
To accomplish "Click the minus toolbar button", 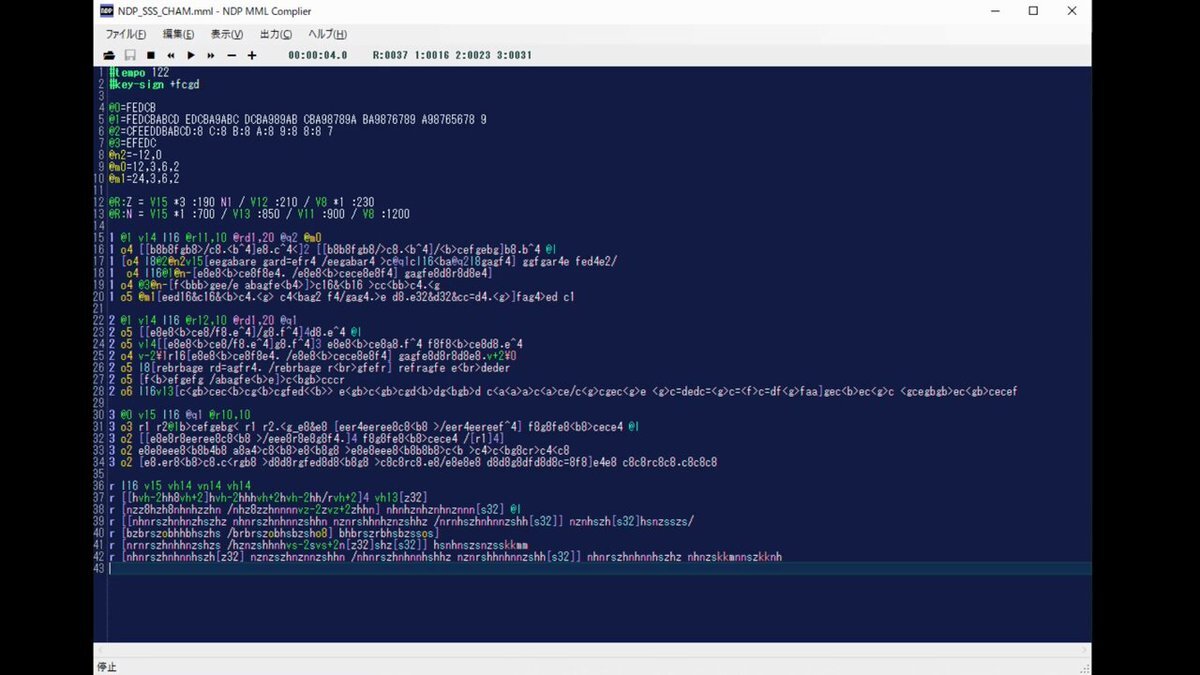I will [232, 55].
